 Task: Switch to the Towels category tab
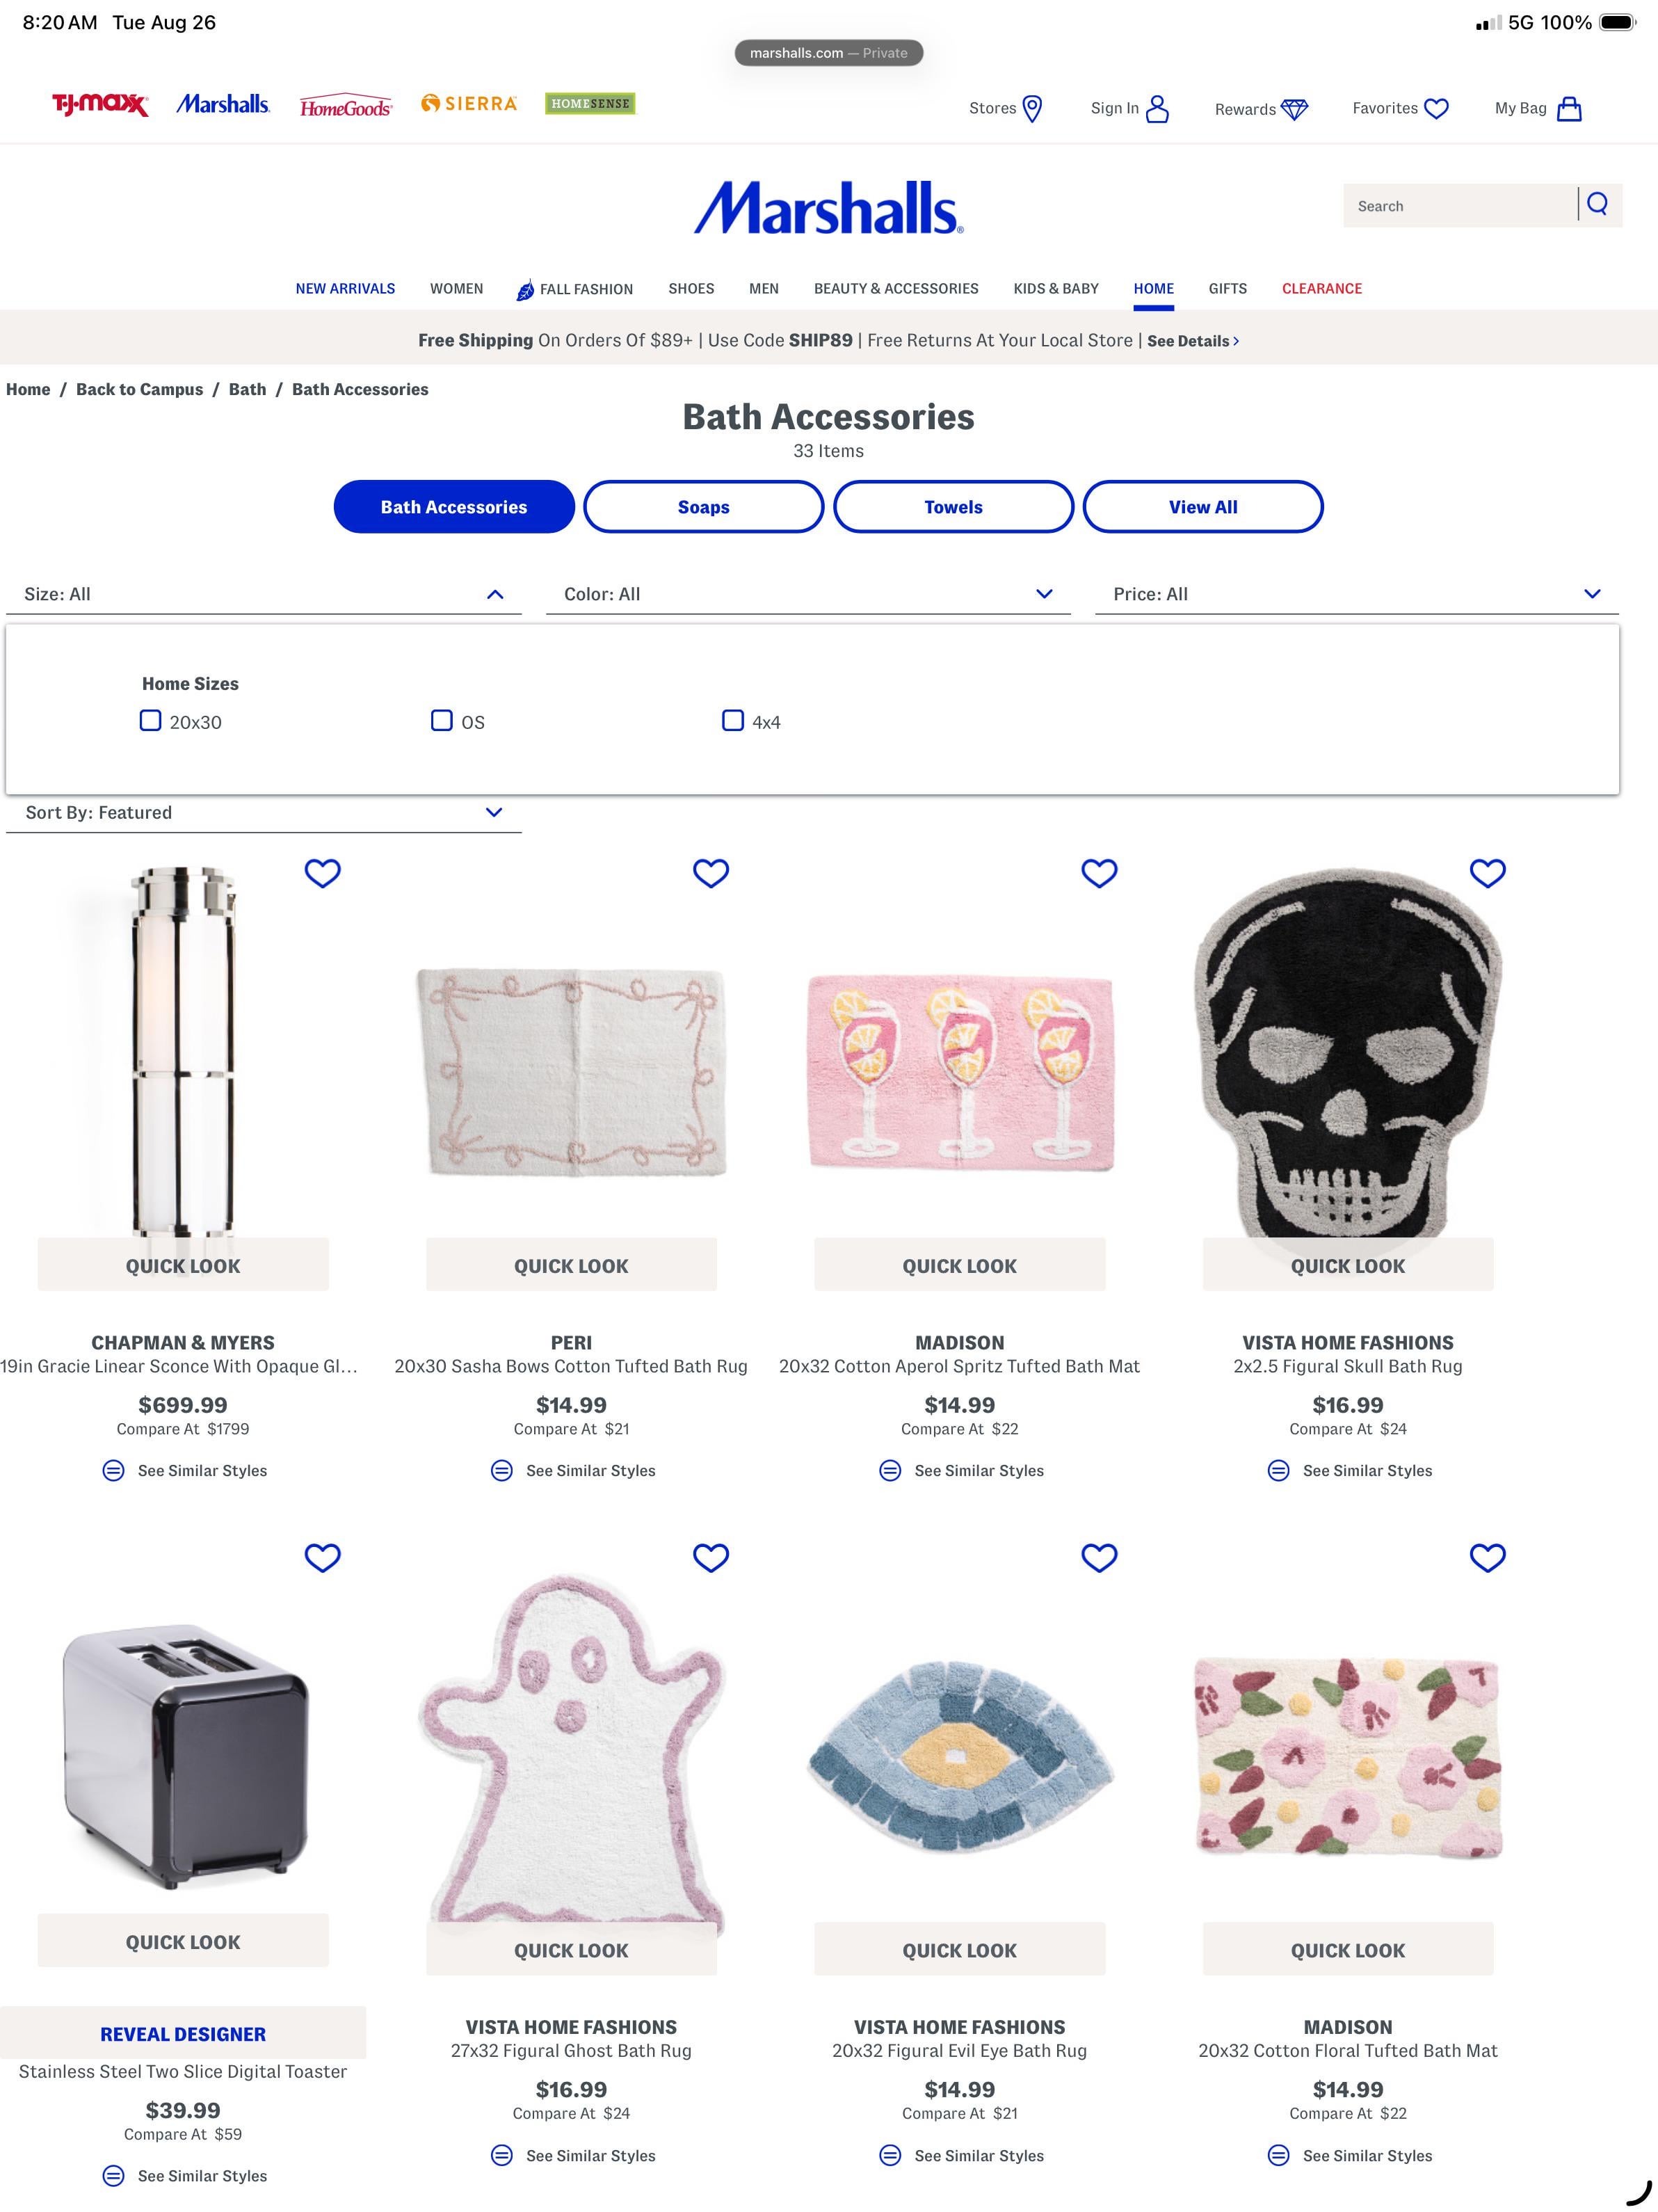click(953, 507)
